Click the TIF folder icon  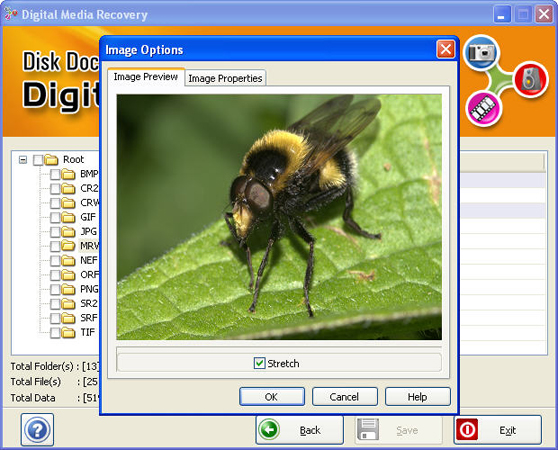68,332
